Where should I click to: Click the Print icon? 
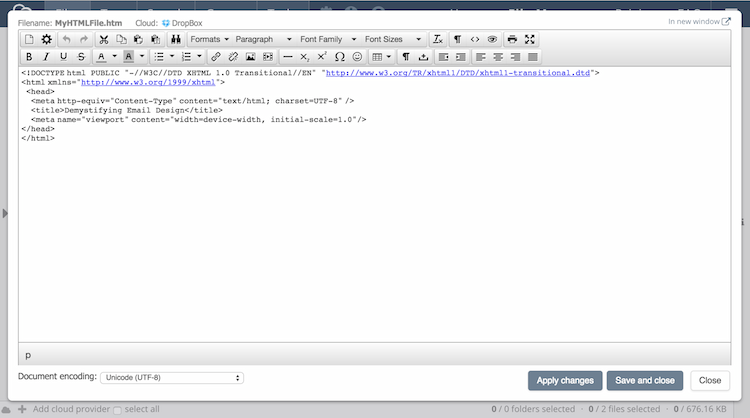[x=512, y=39]
